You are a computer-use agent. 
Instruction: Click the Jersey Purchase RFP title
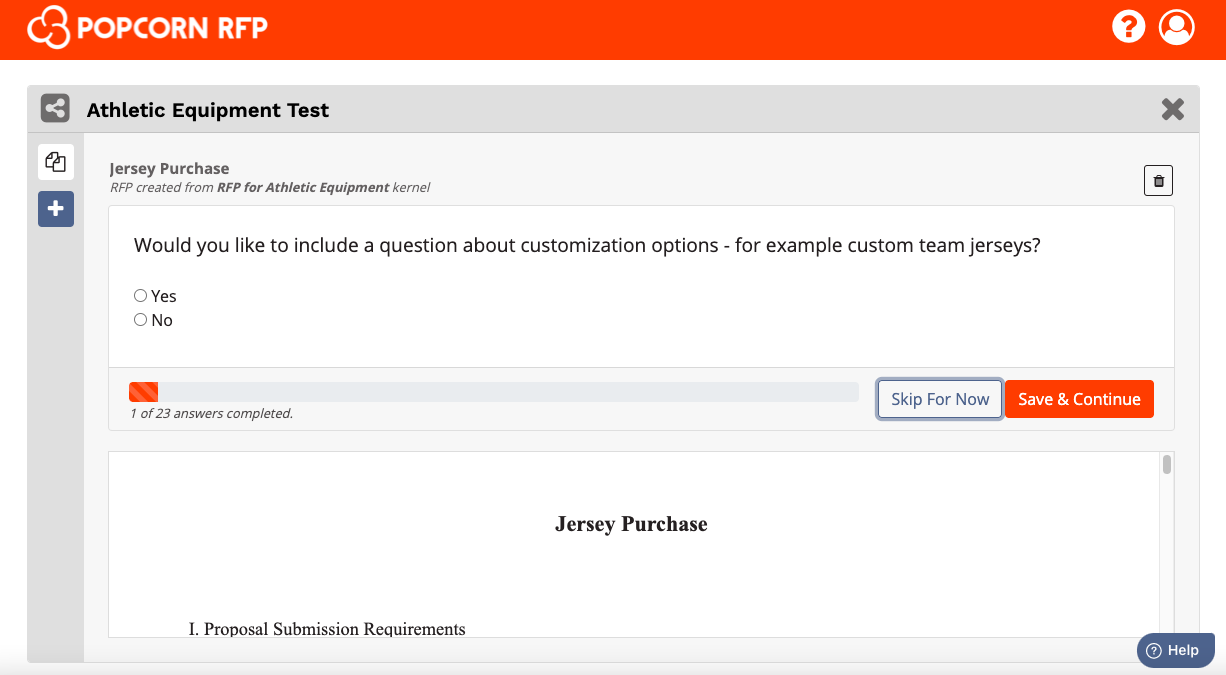point(169,168)
